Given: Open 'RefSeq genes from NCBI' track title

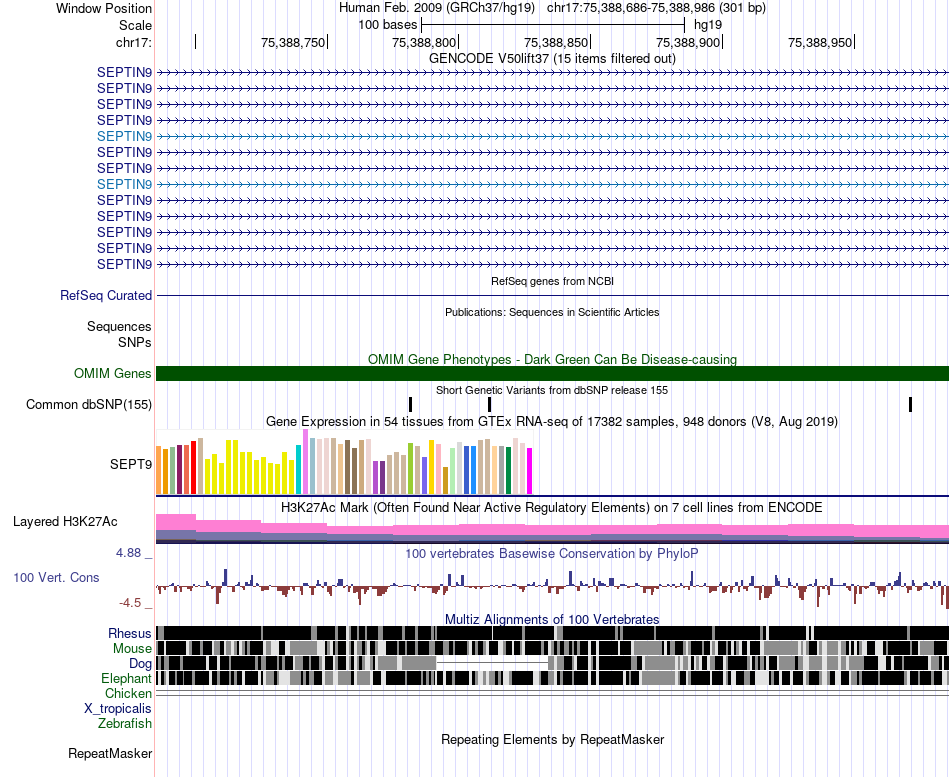Looking at the screenshot, I should coord(552,281).
